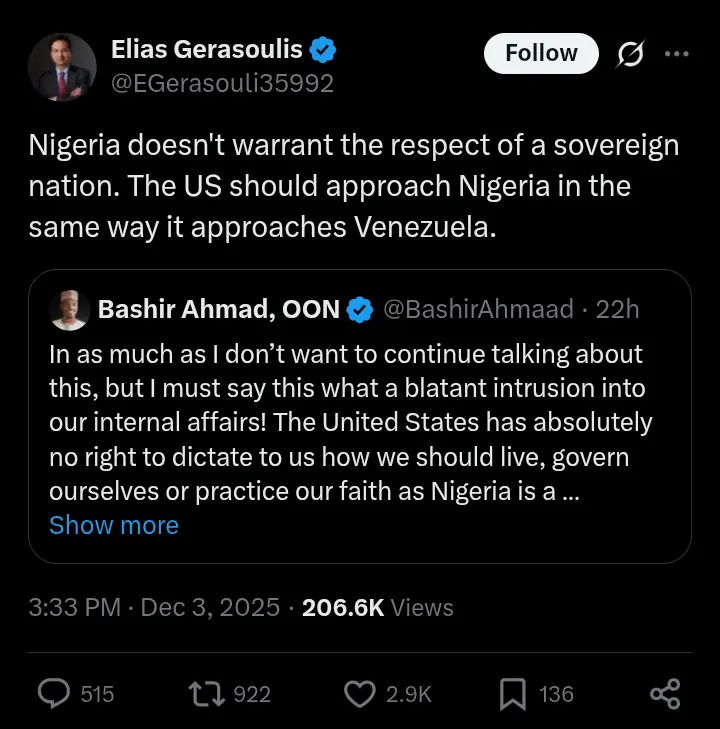Click the Grok slash icon
Screen dimensions: 720x729
pyautogui.click(x=630, y=54)
